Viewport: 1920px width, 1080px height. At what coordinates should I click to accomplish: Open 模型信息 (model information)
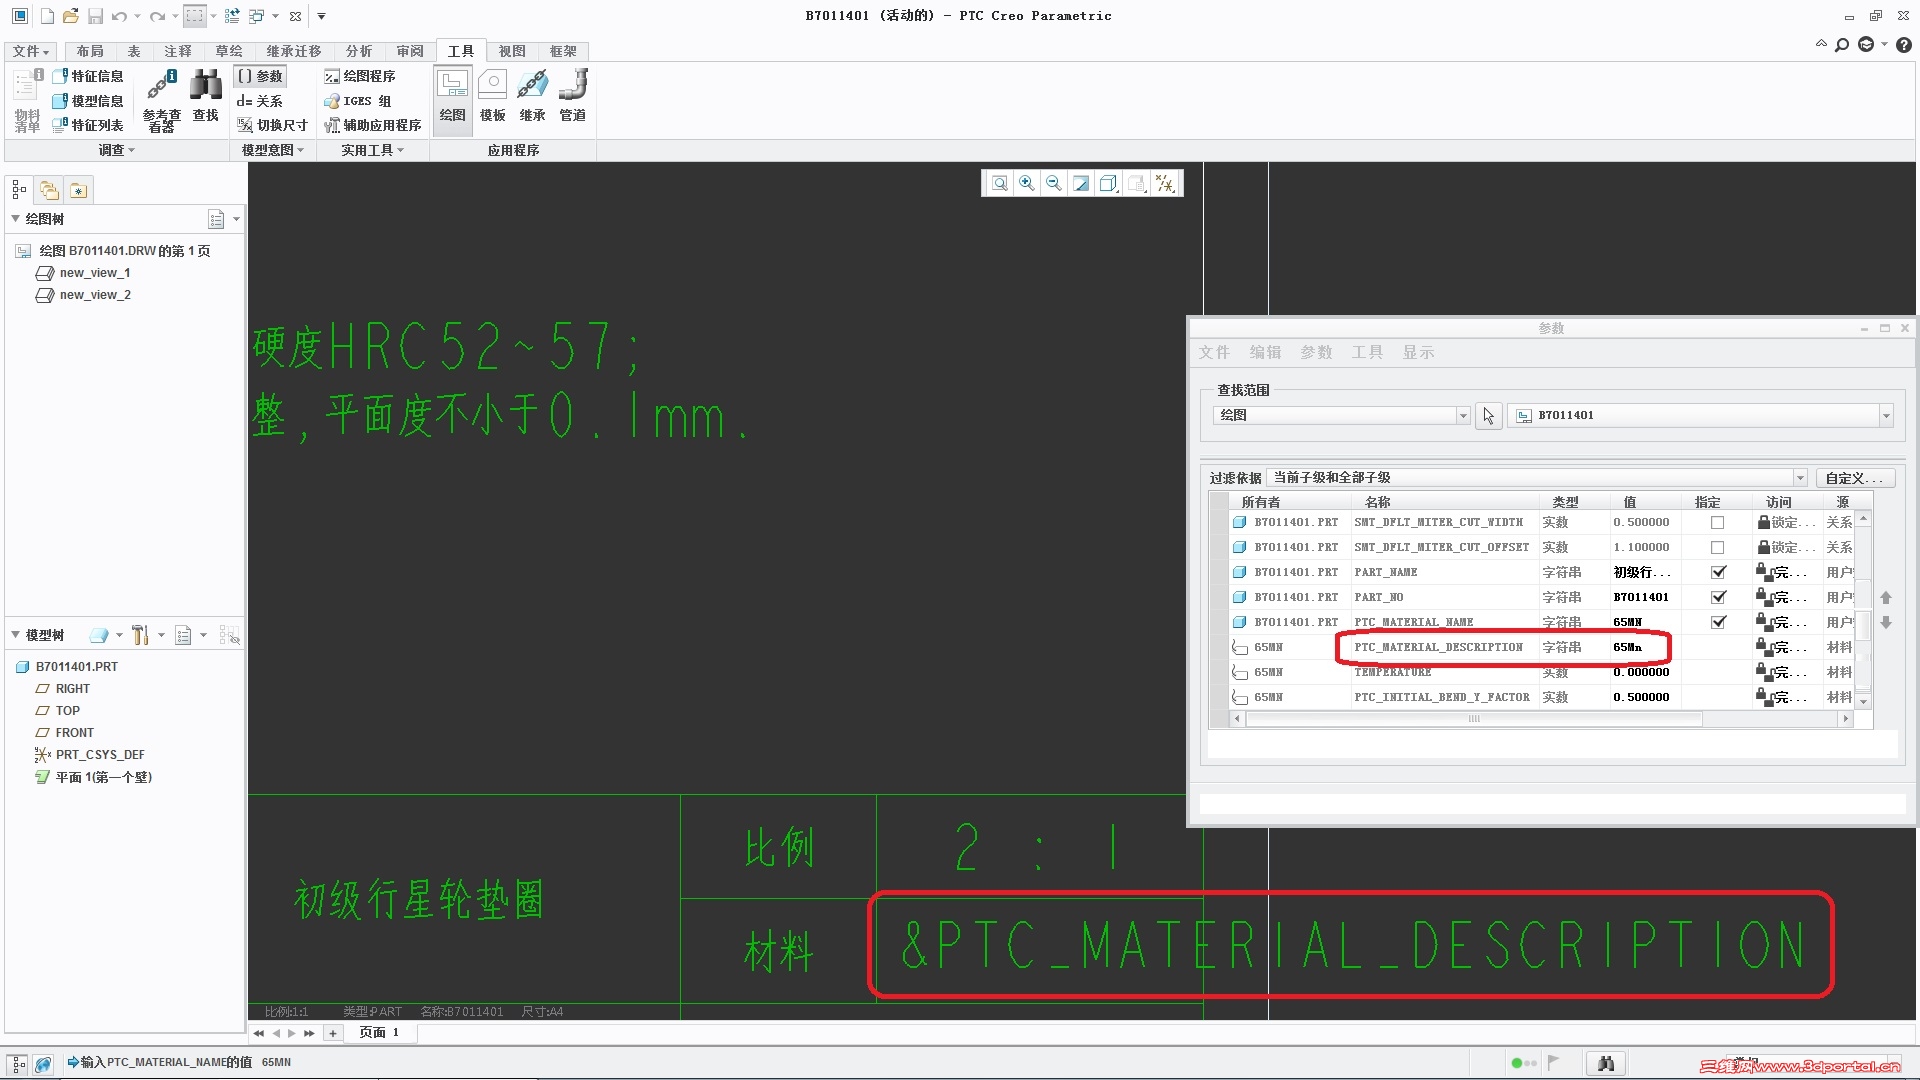pos(88,101)
